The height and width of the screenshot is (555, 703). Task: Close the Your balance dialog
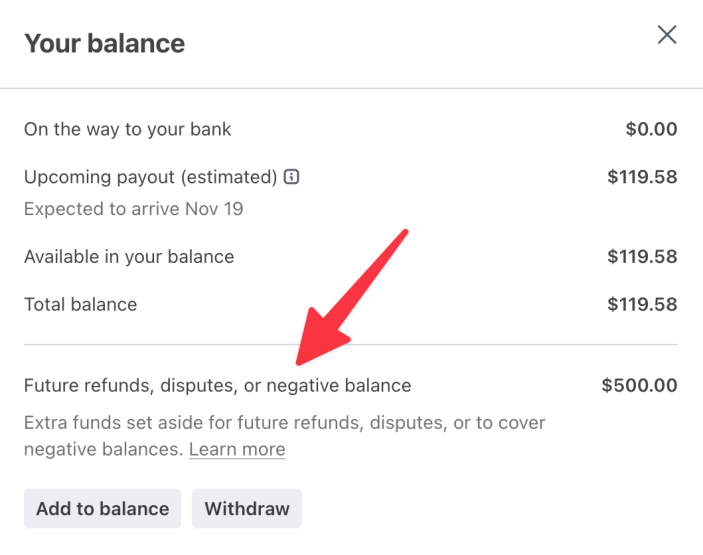[667, 35]
